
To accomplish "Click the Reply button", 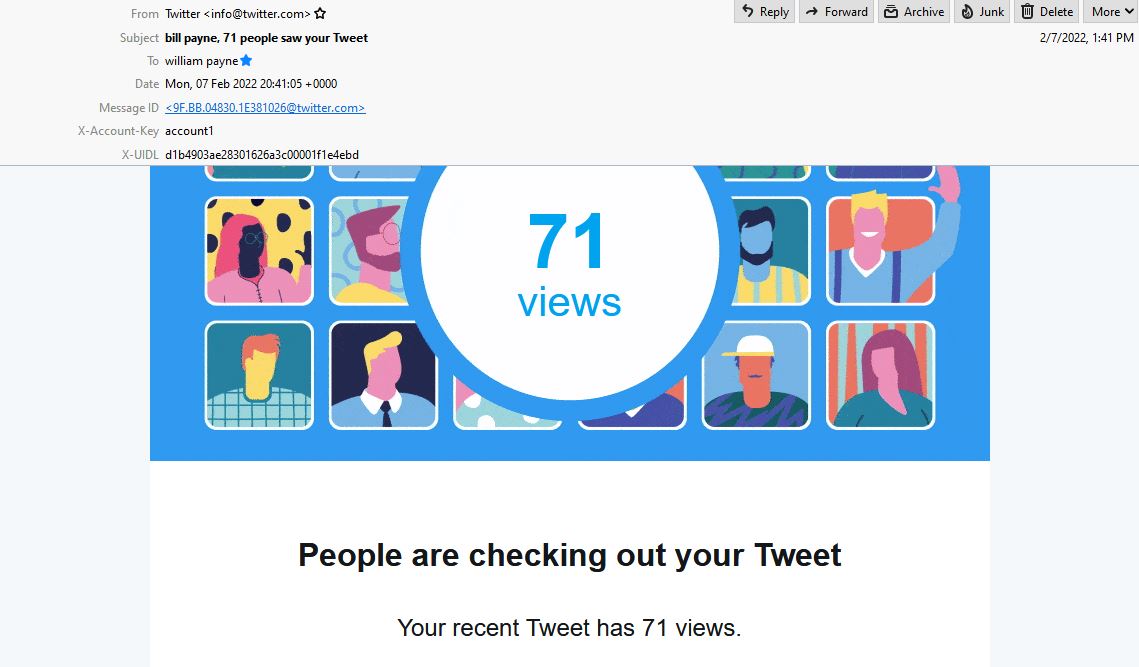I will click(764, 12).
